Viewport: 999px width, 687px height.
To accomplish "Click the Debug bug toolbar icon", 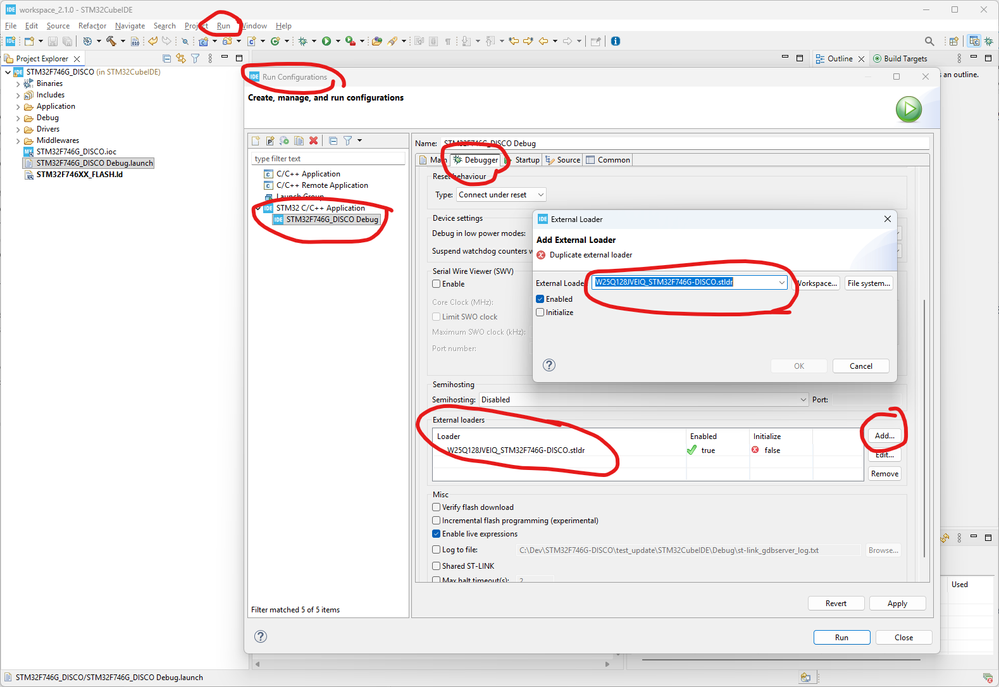I will coord(303,41).
